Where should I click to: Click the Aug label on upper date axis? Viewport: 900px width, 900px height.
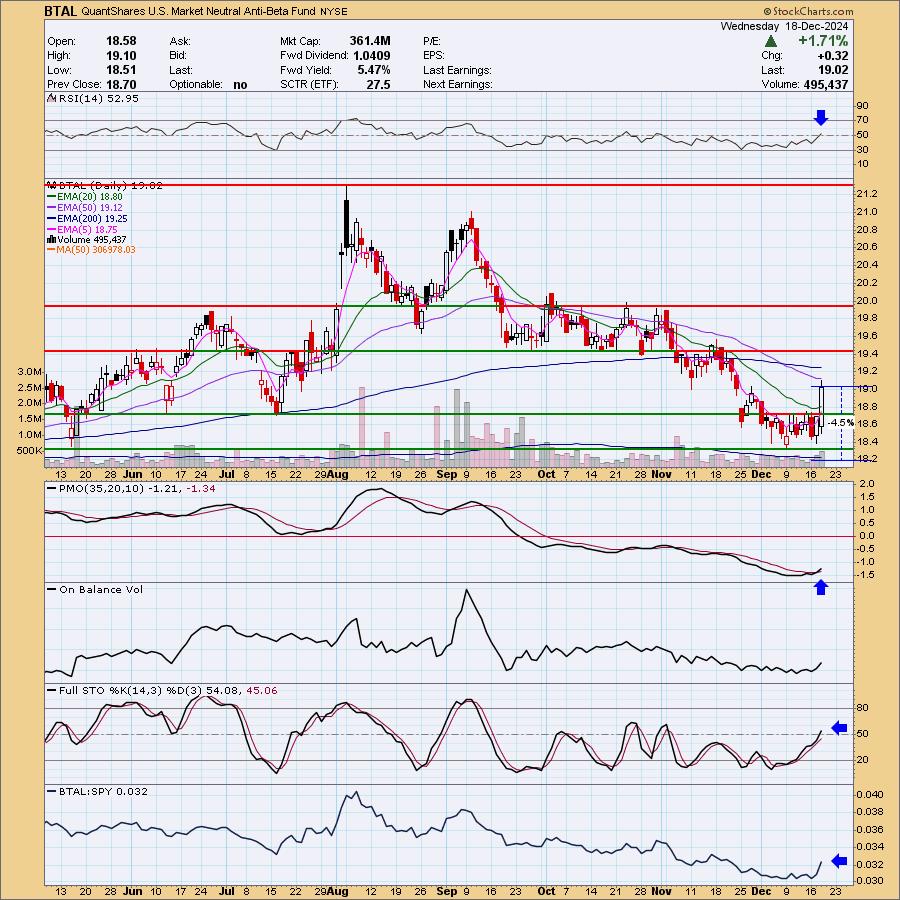tap(338, 474)
